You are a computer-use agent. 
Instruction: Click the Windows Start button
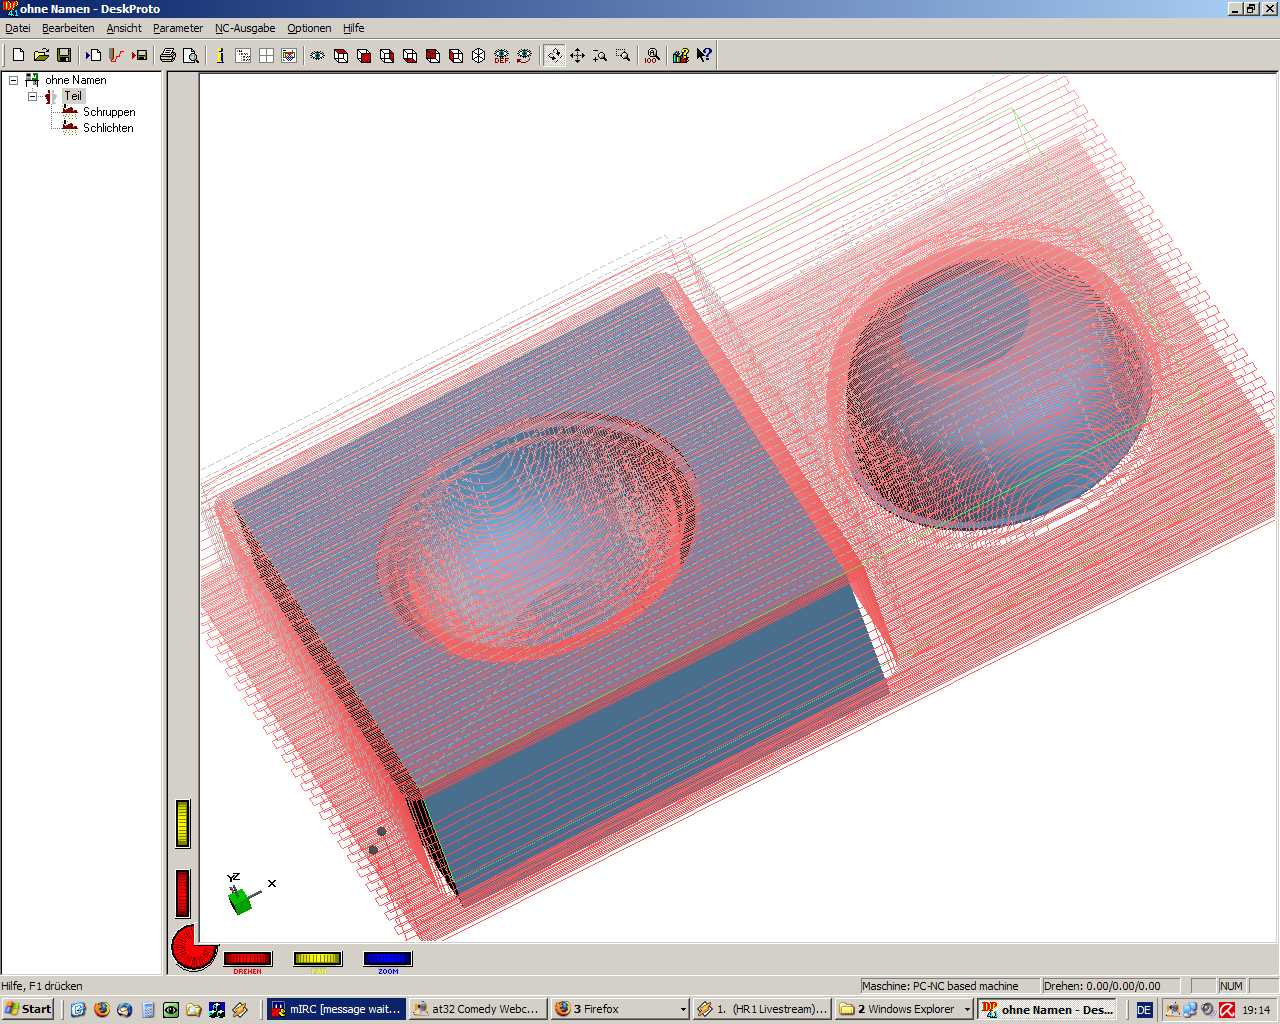28,1009
